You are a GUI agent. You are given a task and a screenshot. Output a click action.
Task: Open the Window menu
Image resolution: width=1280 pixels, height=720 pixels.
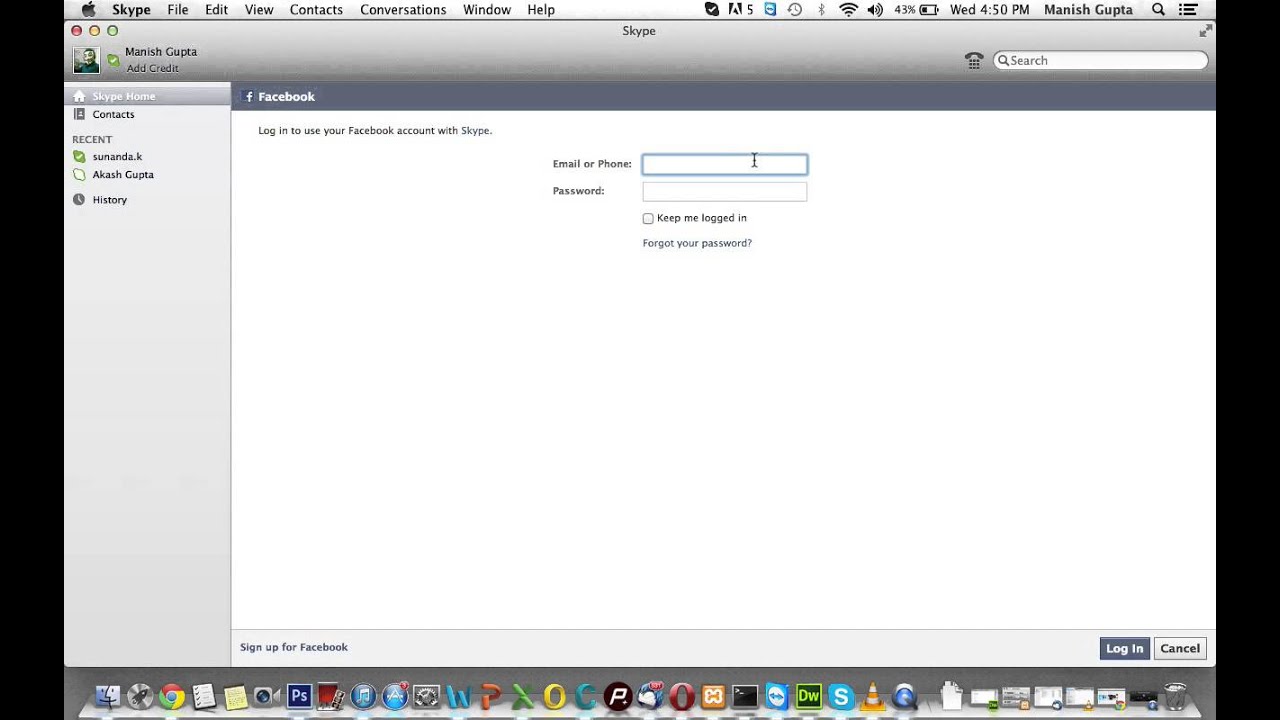(x=487, y=10)
